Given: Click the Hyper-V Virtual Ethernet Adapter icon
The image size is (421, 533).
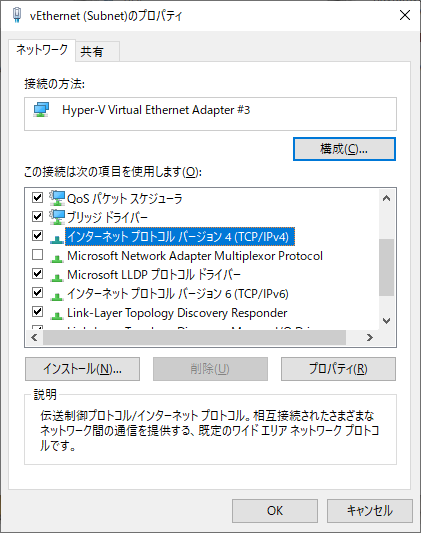Looking at the screenshot, I should click(x=41, y=110).
